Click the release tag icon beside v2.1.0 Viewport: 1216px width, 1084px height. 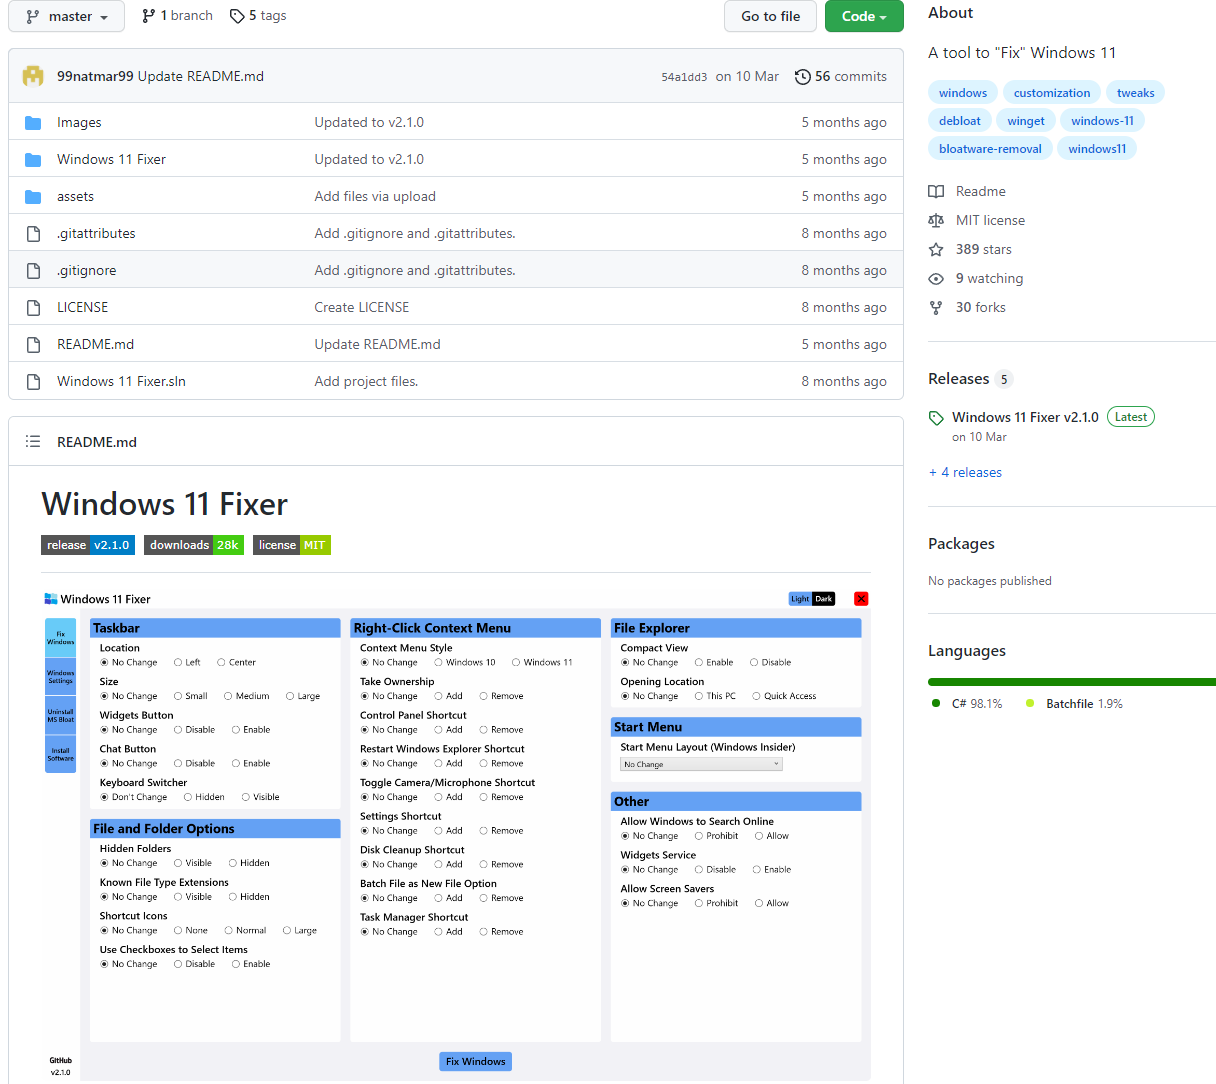pyautogui.click(x=936, y=418)
